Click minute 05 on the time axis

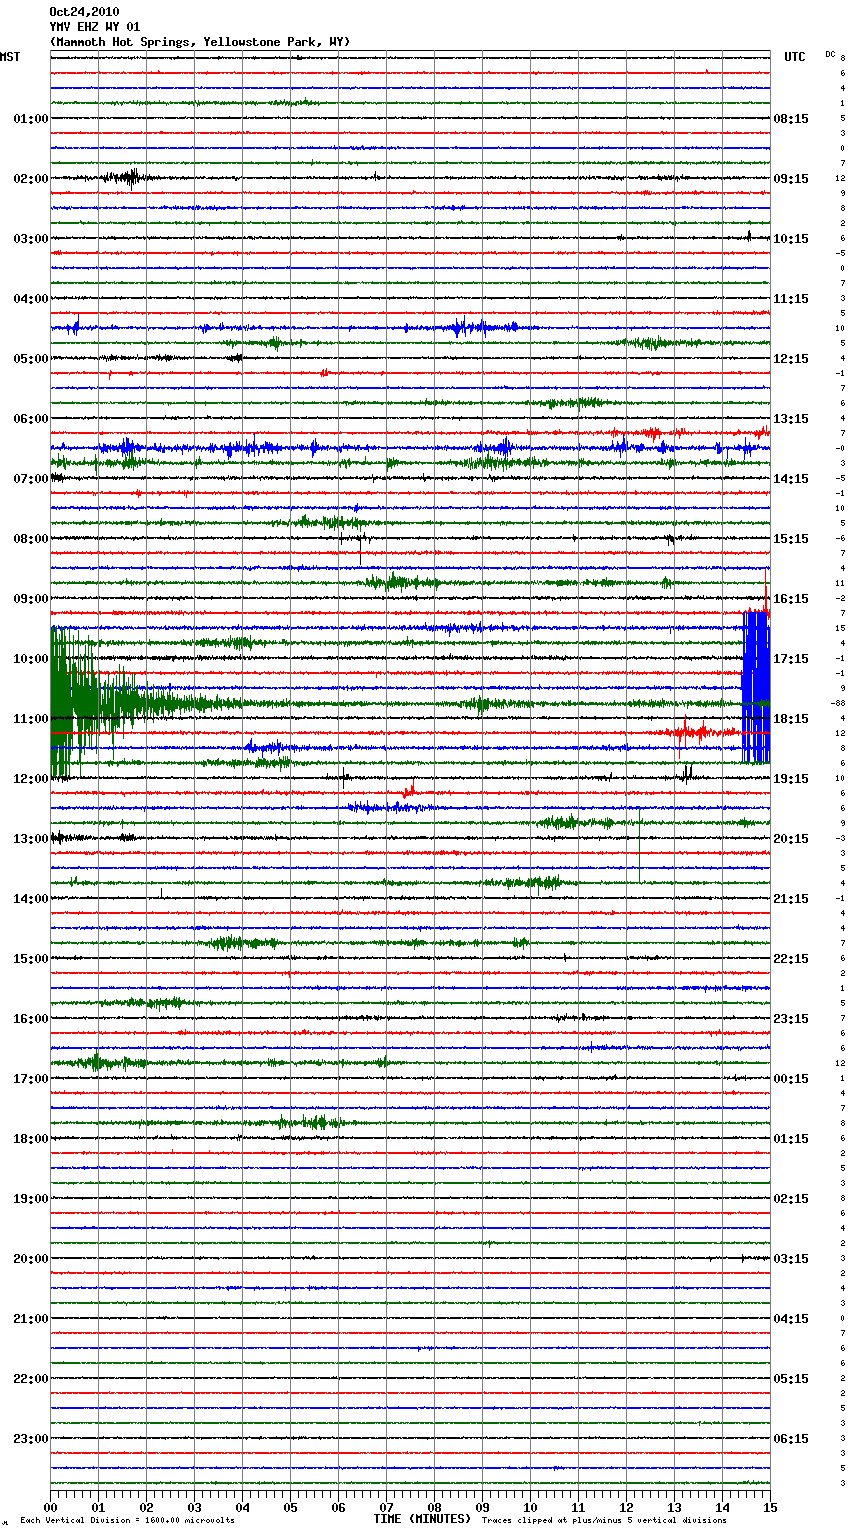pos(290,1507)
